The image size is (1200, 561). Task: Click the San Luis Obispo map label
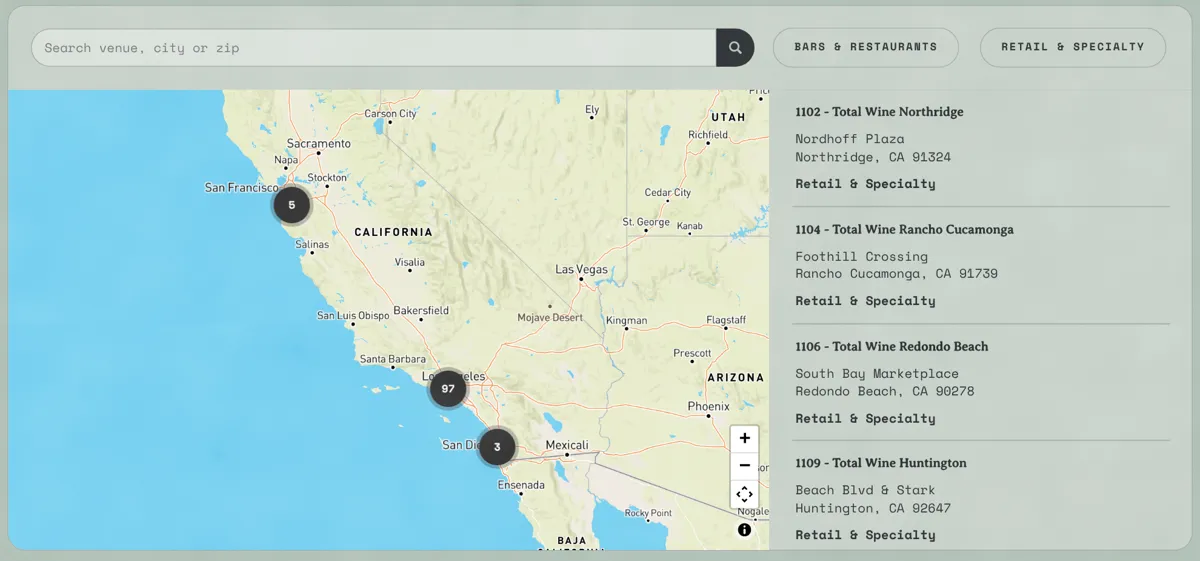(353, 316)
